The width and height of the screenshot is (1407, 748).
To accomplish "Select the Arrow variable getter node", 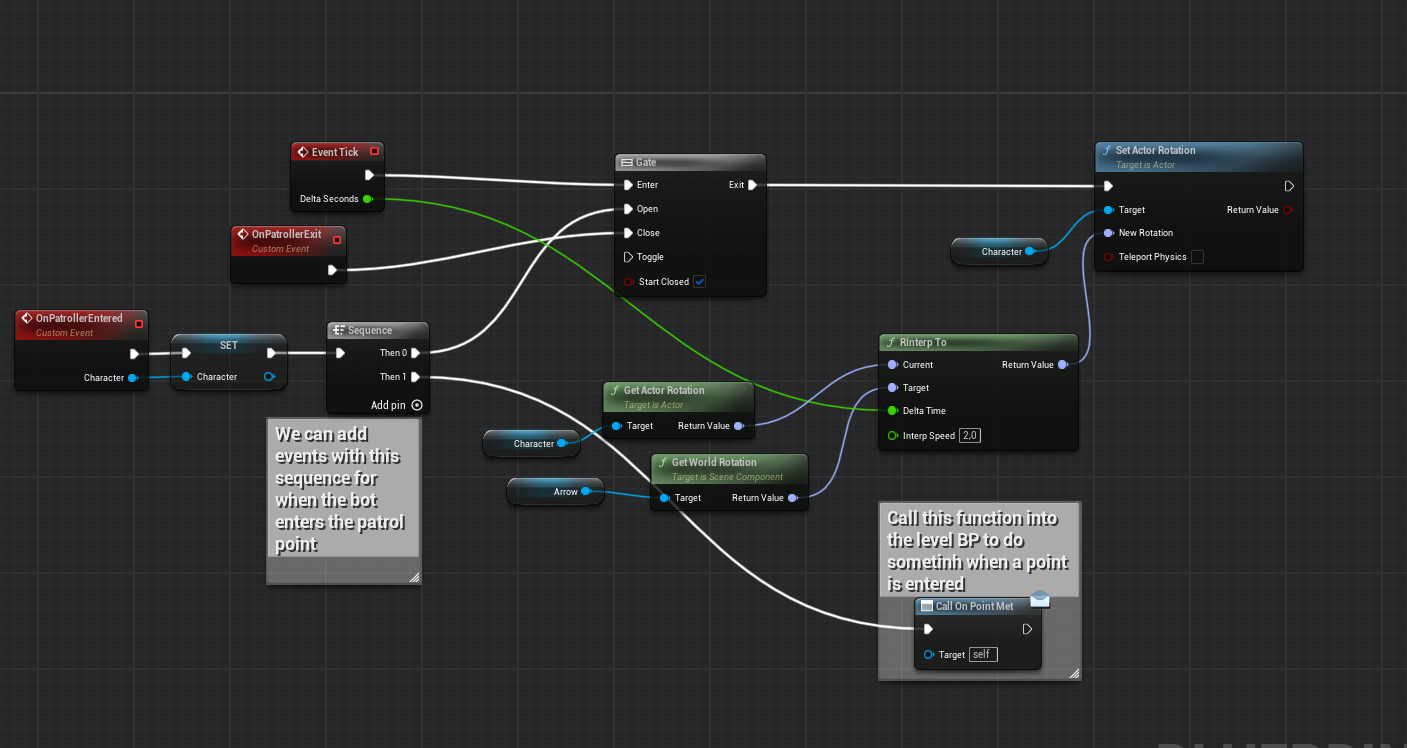I will tap(555, 491).
